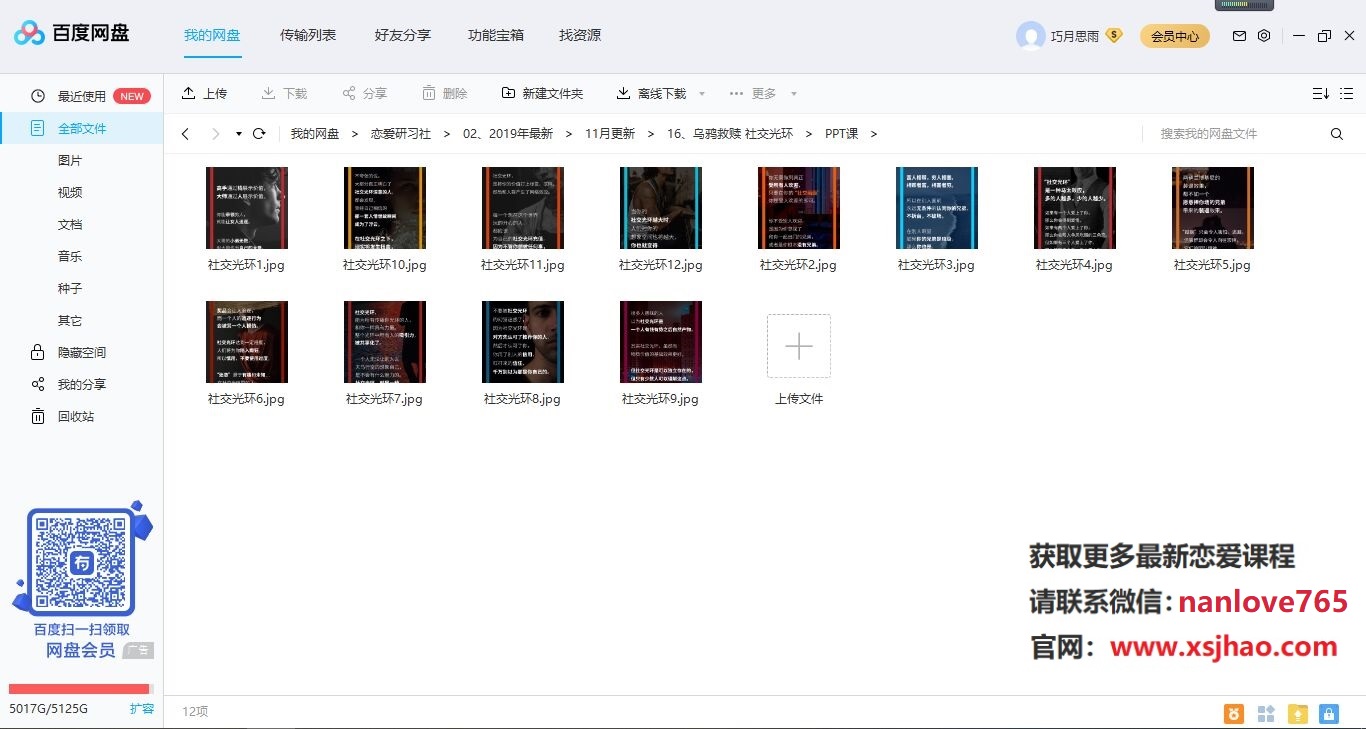This screenshot has height=729, width=1366.
Task: Click the gold coin badge beside username
Action: pos(1114,35)
